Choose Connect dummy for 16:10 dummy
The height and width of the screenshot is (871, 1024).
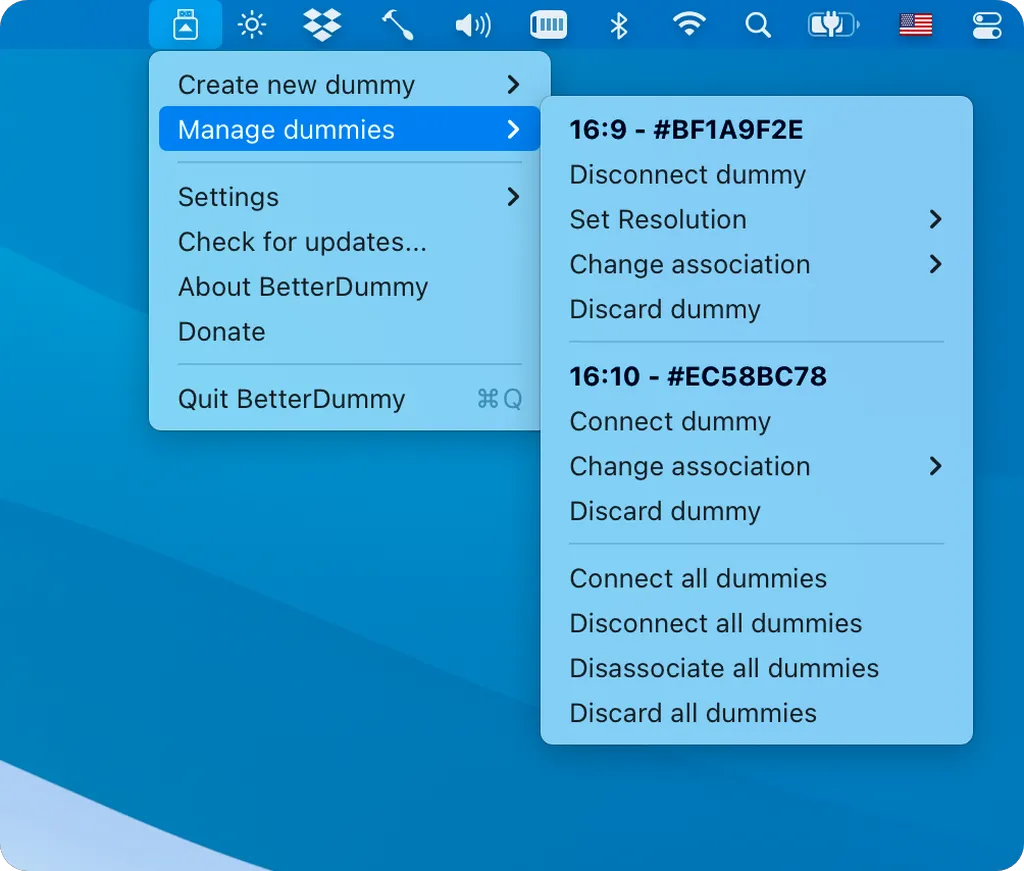[670, 422]
